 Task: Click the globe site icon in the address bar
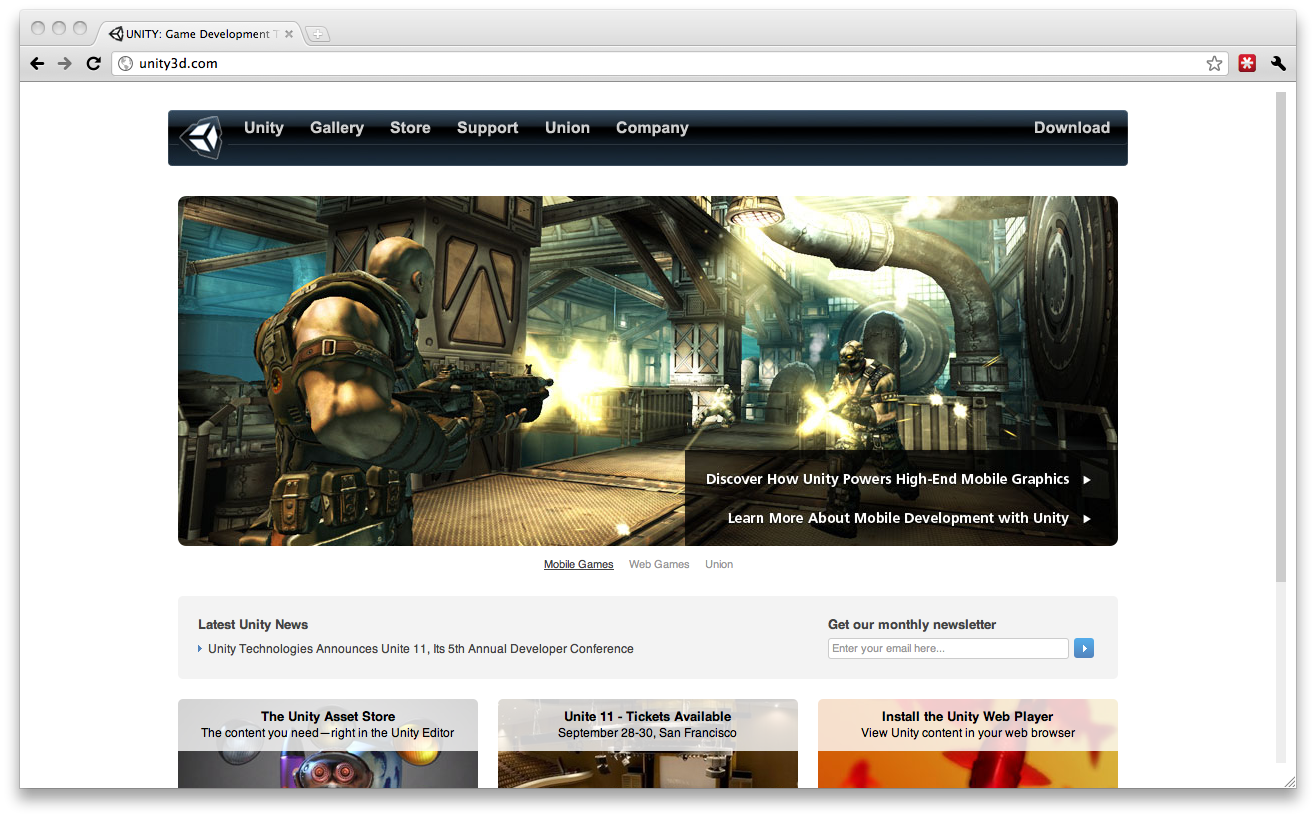tap(126, 63)
